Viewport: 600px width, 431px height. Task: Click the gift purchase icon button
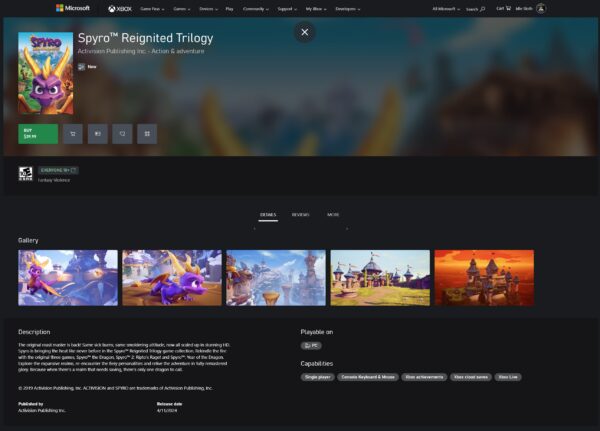(x=98, y=132)
